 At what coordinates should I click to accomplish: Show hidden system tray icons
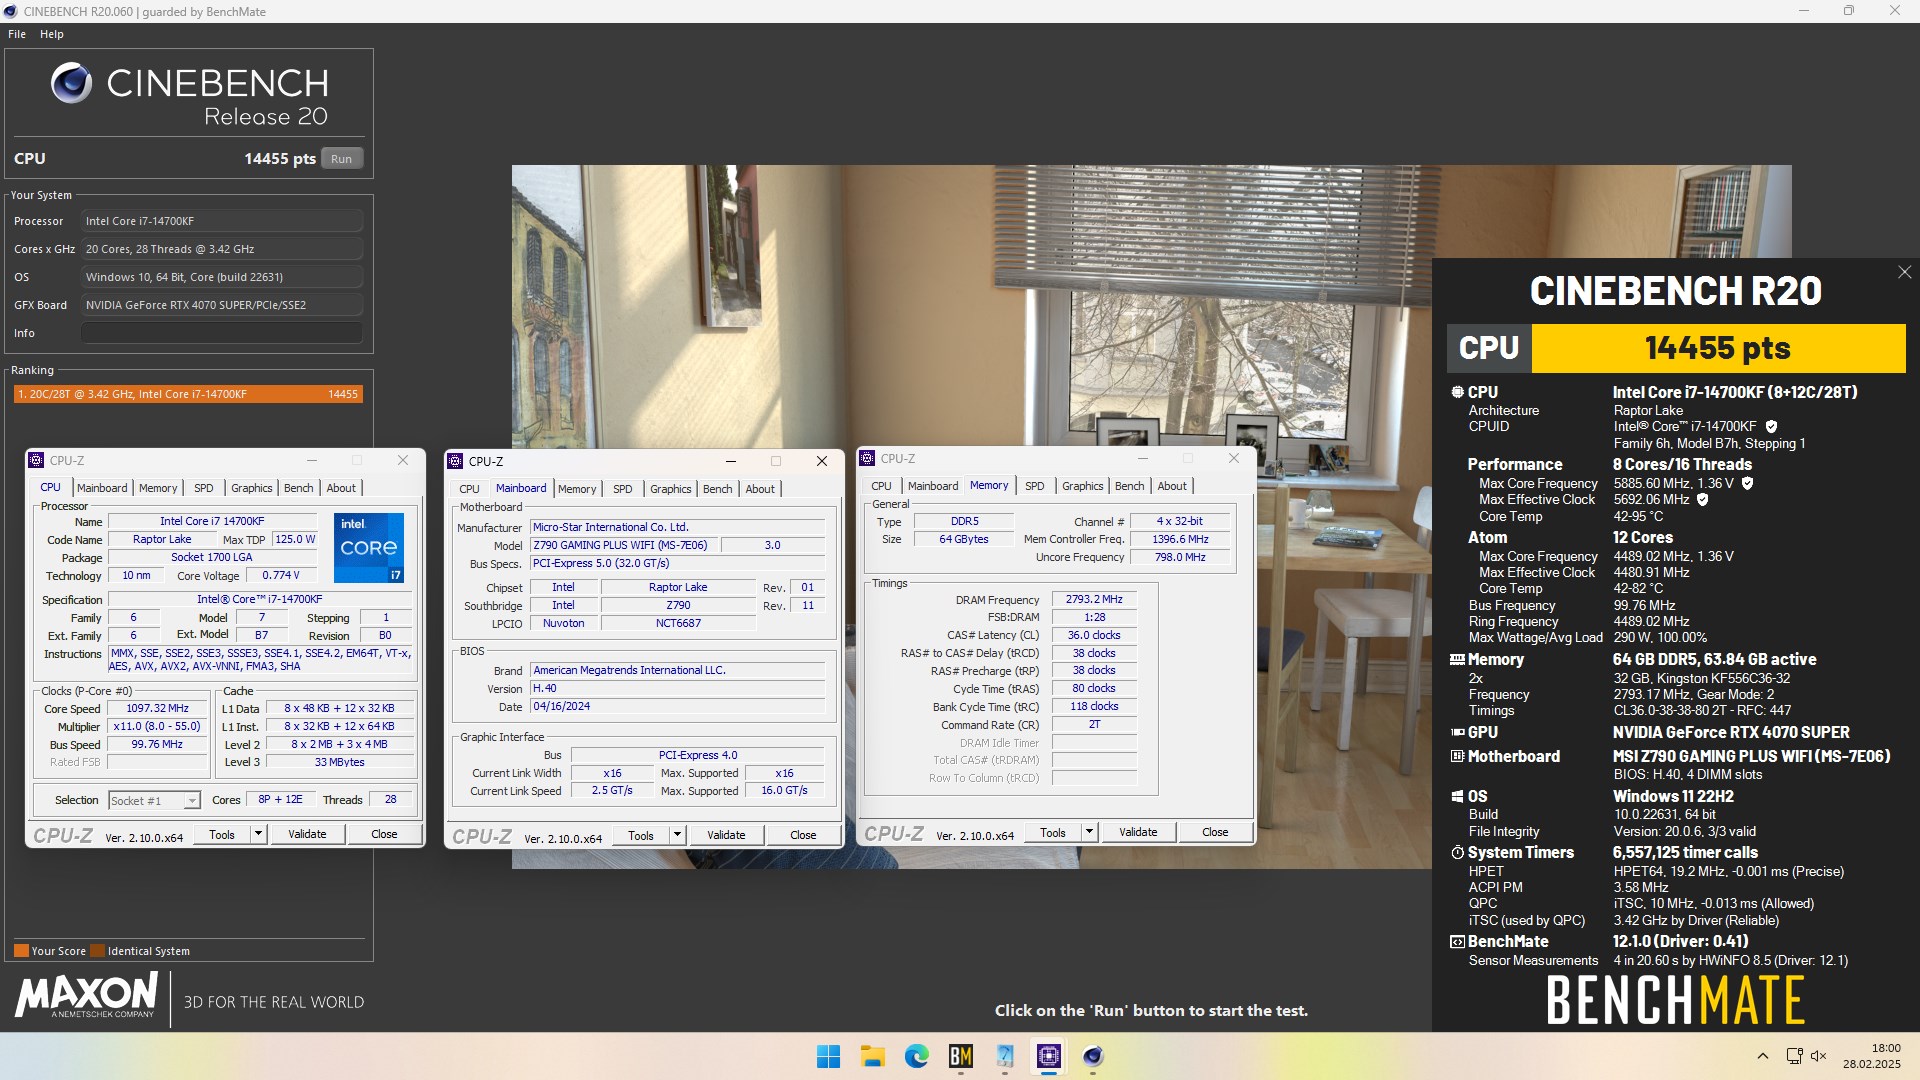point(1763,1056)
